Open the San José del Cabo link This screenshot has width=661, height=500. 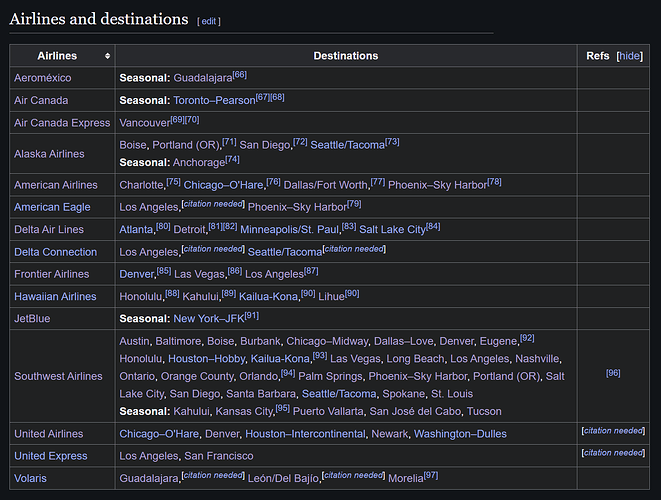(x=415, y=411)
